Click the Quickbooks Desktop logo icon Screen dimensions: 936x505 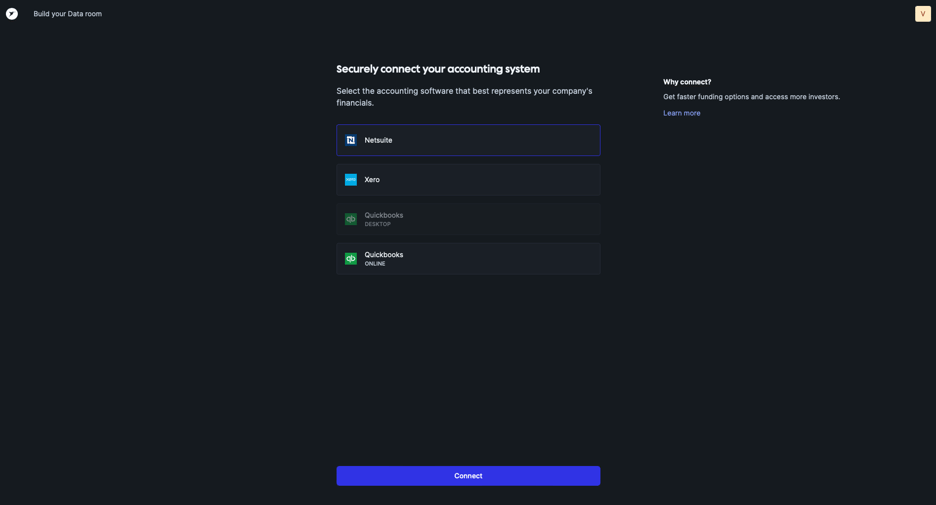[x=351, y=219]
